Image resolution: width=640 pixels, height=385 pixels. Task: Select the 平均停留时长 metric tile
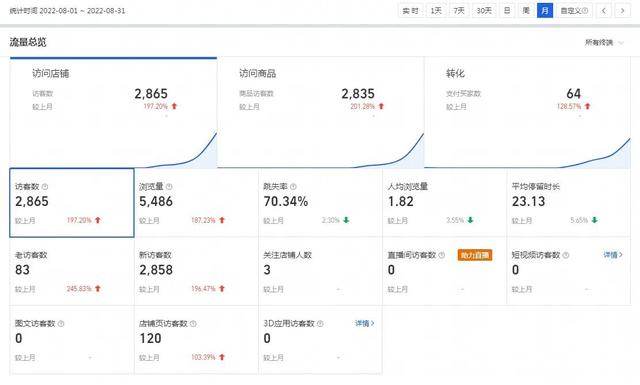tap(569, 203)
